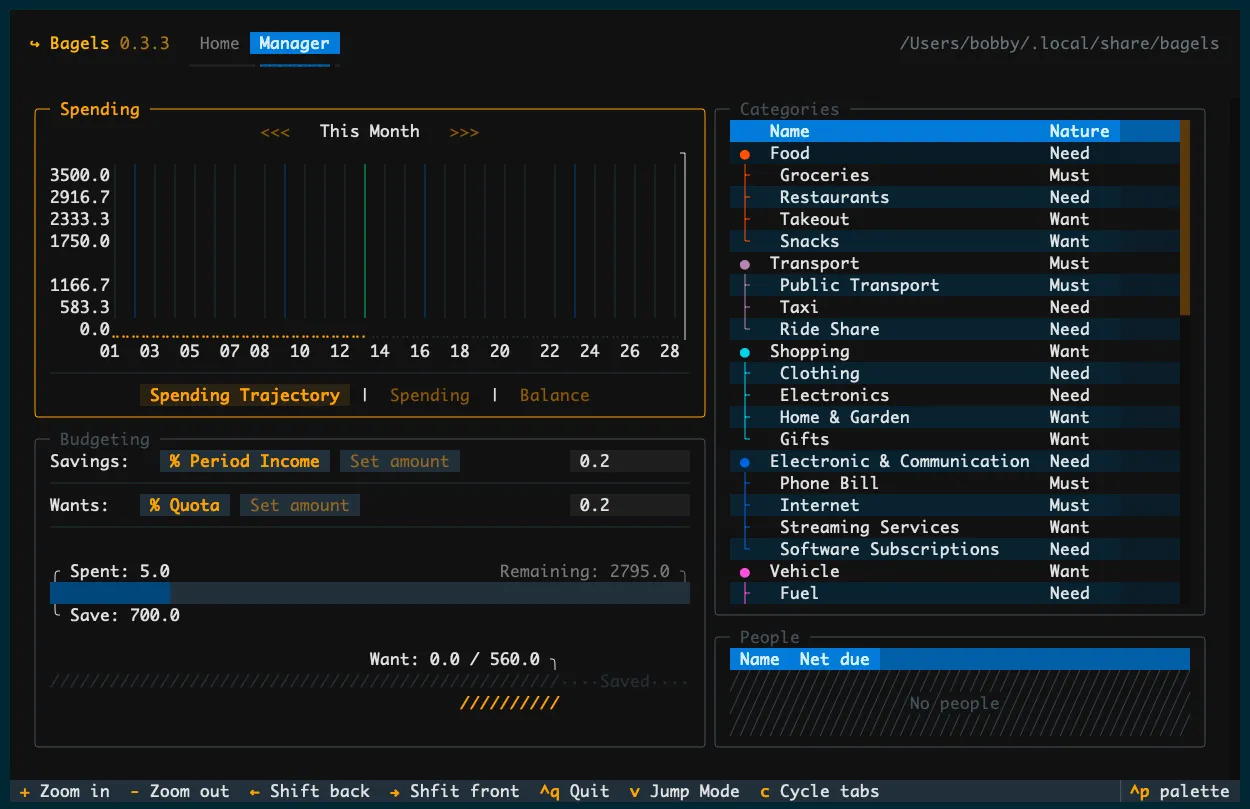The image size is (1250, 809).
Task: Click the Savings value input field
Action: (x=629, y=461)
